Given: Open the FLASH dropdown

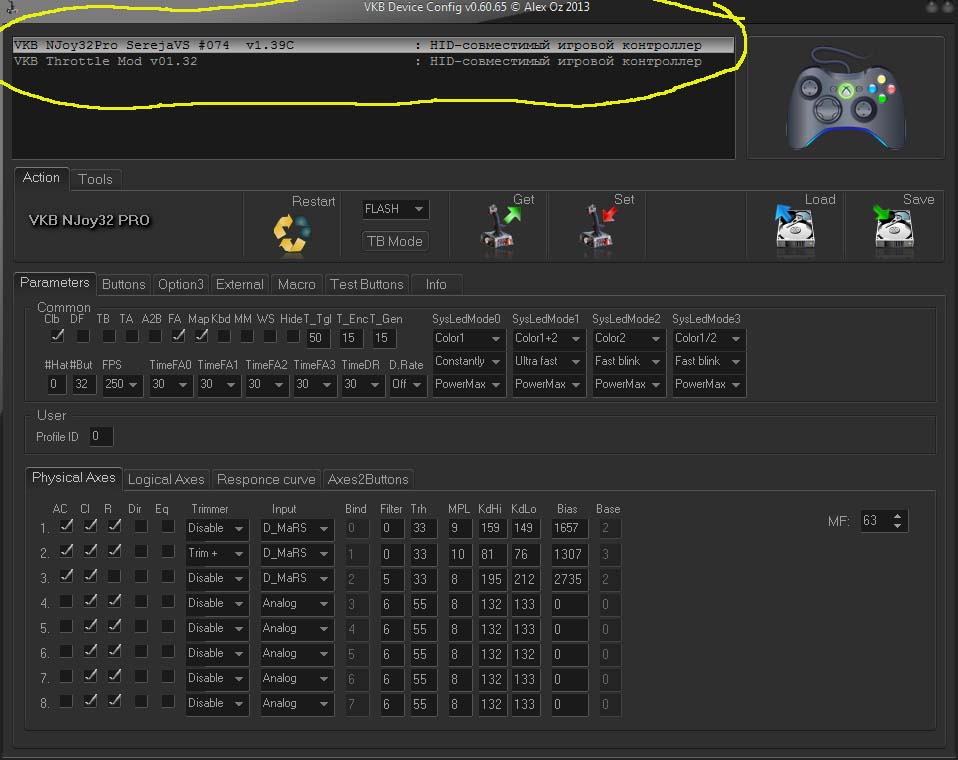Looking at the screenshot, I should click(395, 209).
